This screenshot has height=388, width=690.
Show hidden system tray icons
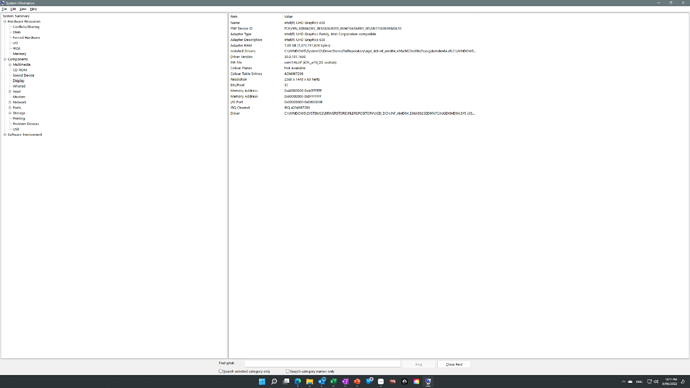click(623, 381)
